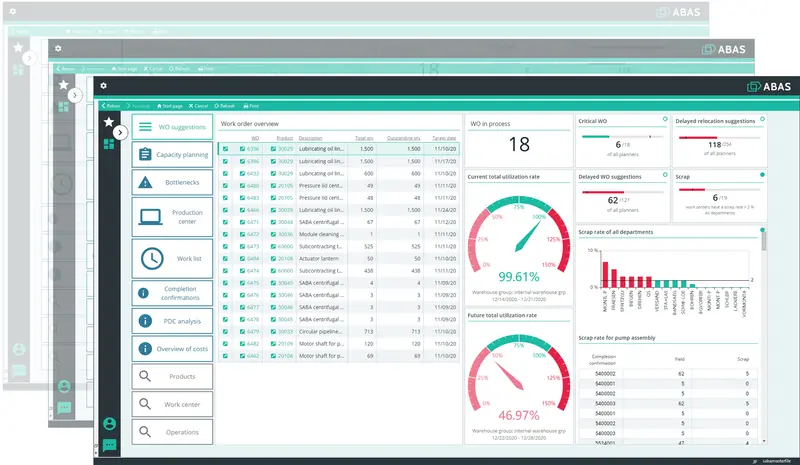Screen dimensions: 800x465
Task: Click the ABAS logo in front window
Action: [769, 86]
